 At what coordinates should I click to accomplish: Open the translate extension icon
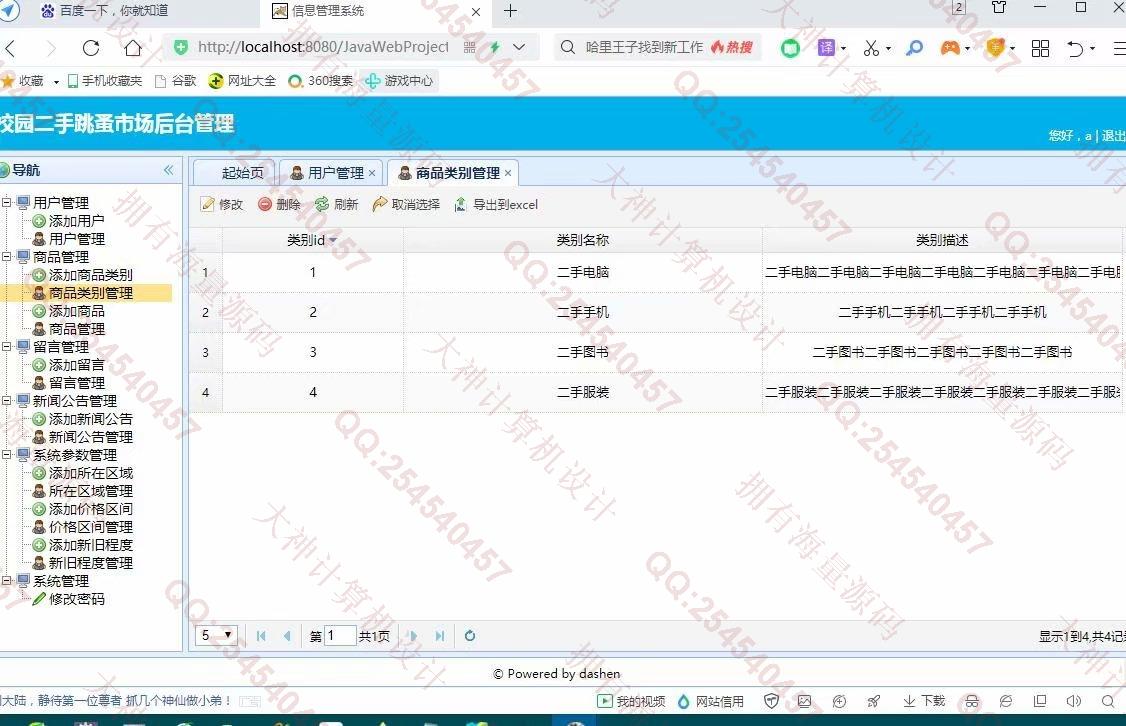click(x=827, y=48)
